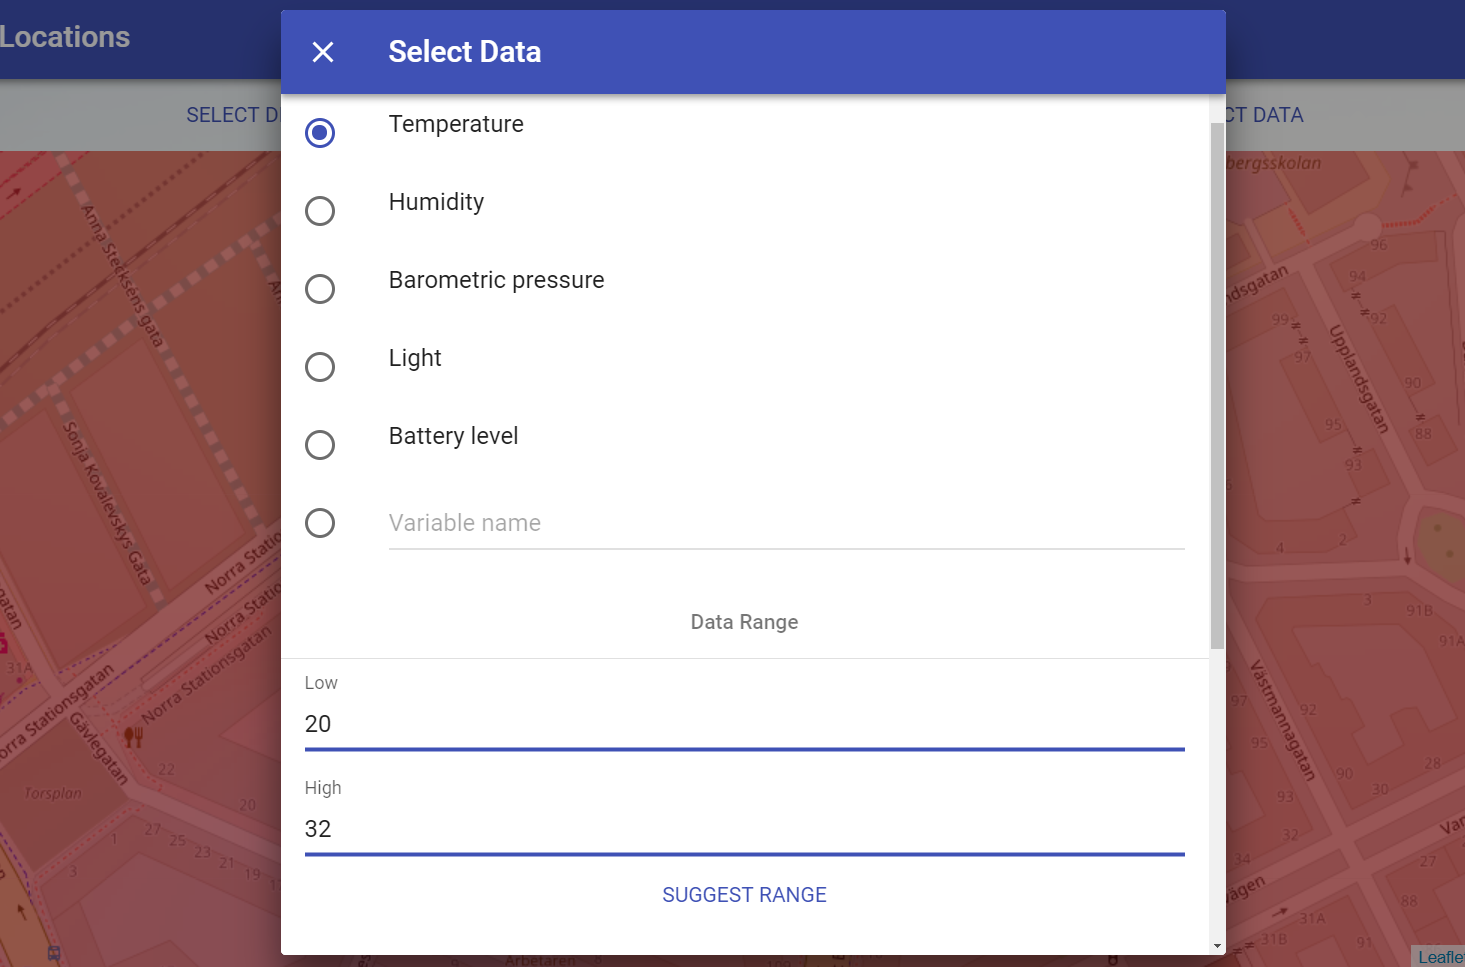Select the Humidity radio button
This screenshot has height=967, width=1465.
click(320, 211)
